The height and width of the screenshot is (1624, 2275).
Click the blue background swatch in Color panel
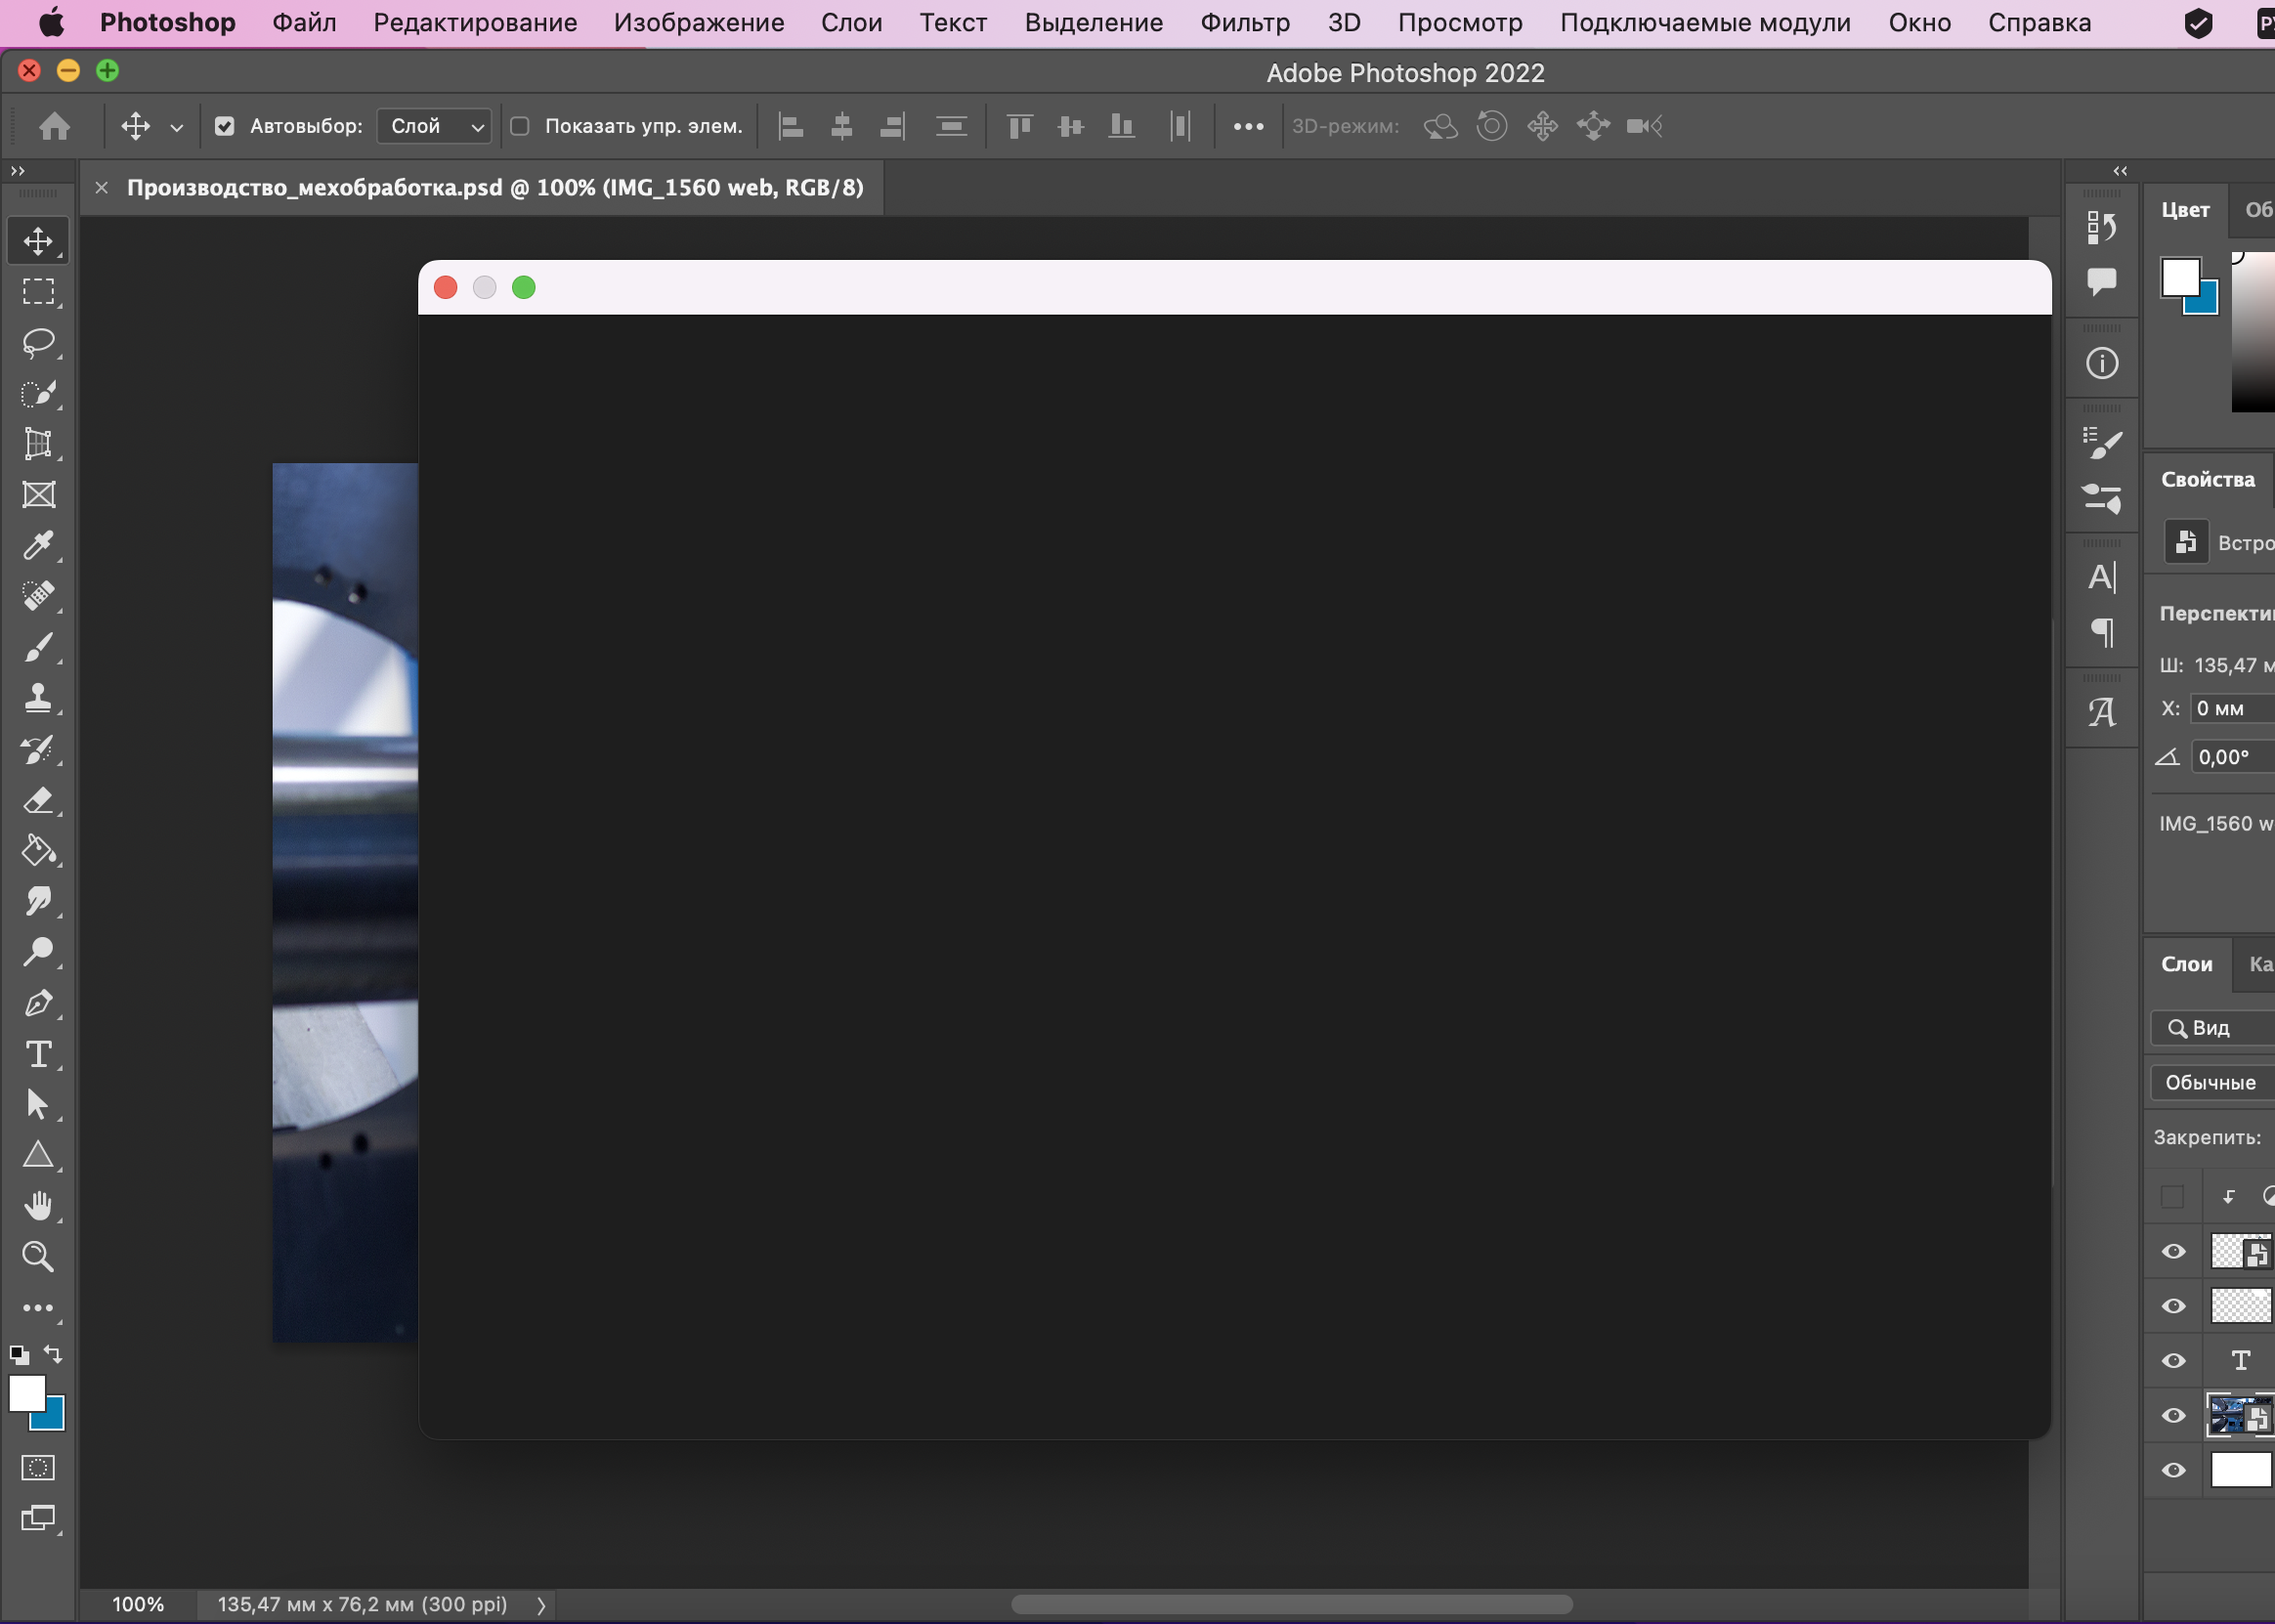point(2208,303)
